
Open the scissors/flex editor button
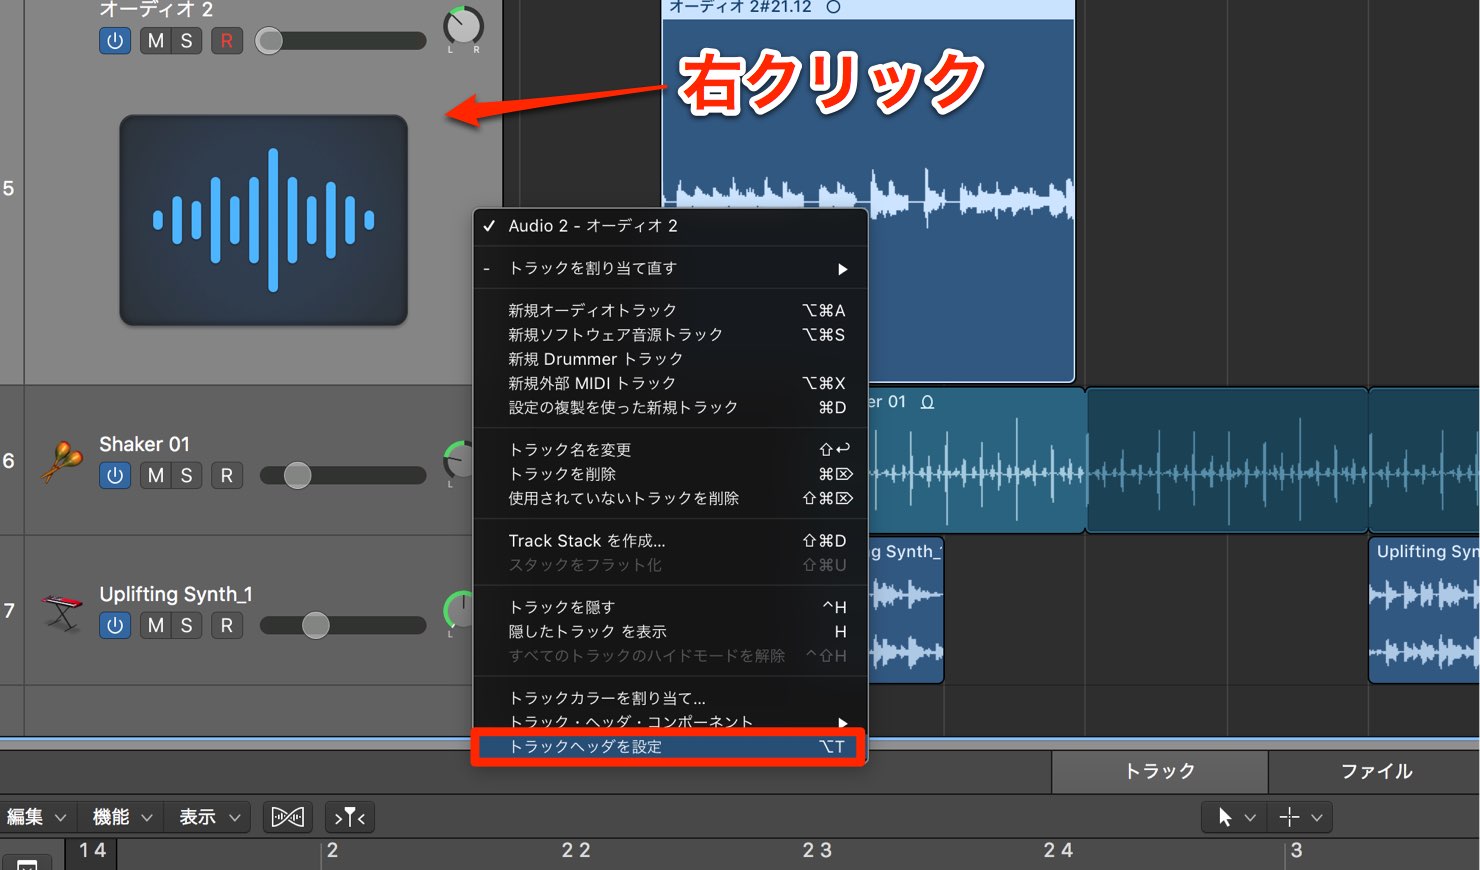point(288,817)
